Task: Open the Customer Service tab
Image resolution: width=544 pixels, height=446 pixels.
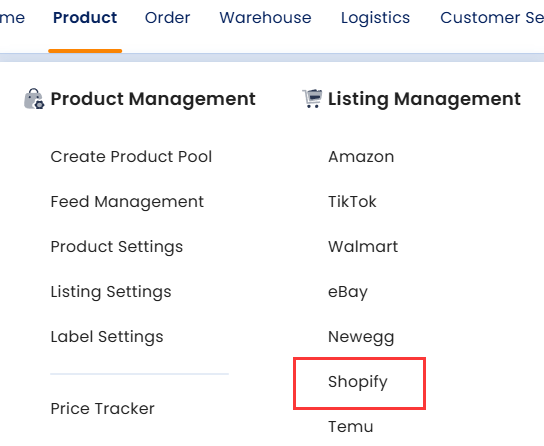Action: point(492,18)
